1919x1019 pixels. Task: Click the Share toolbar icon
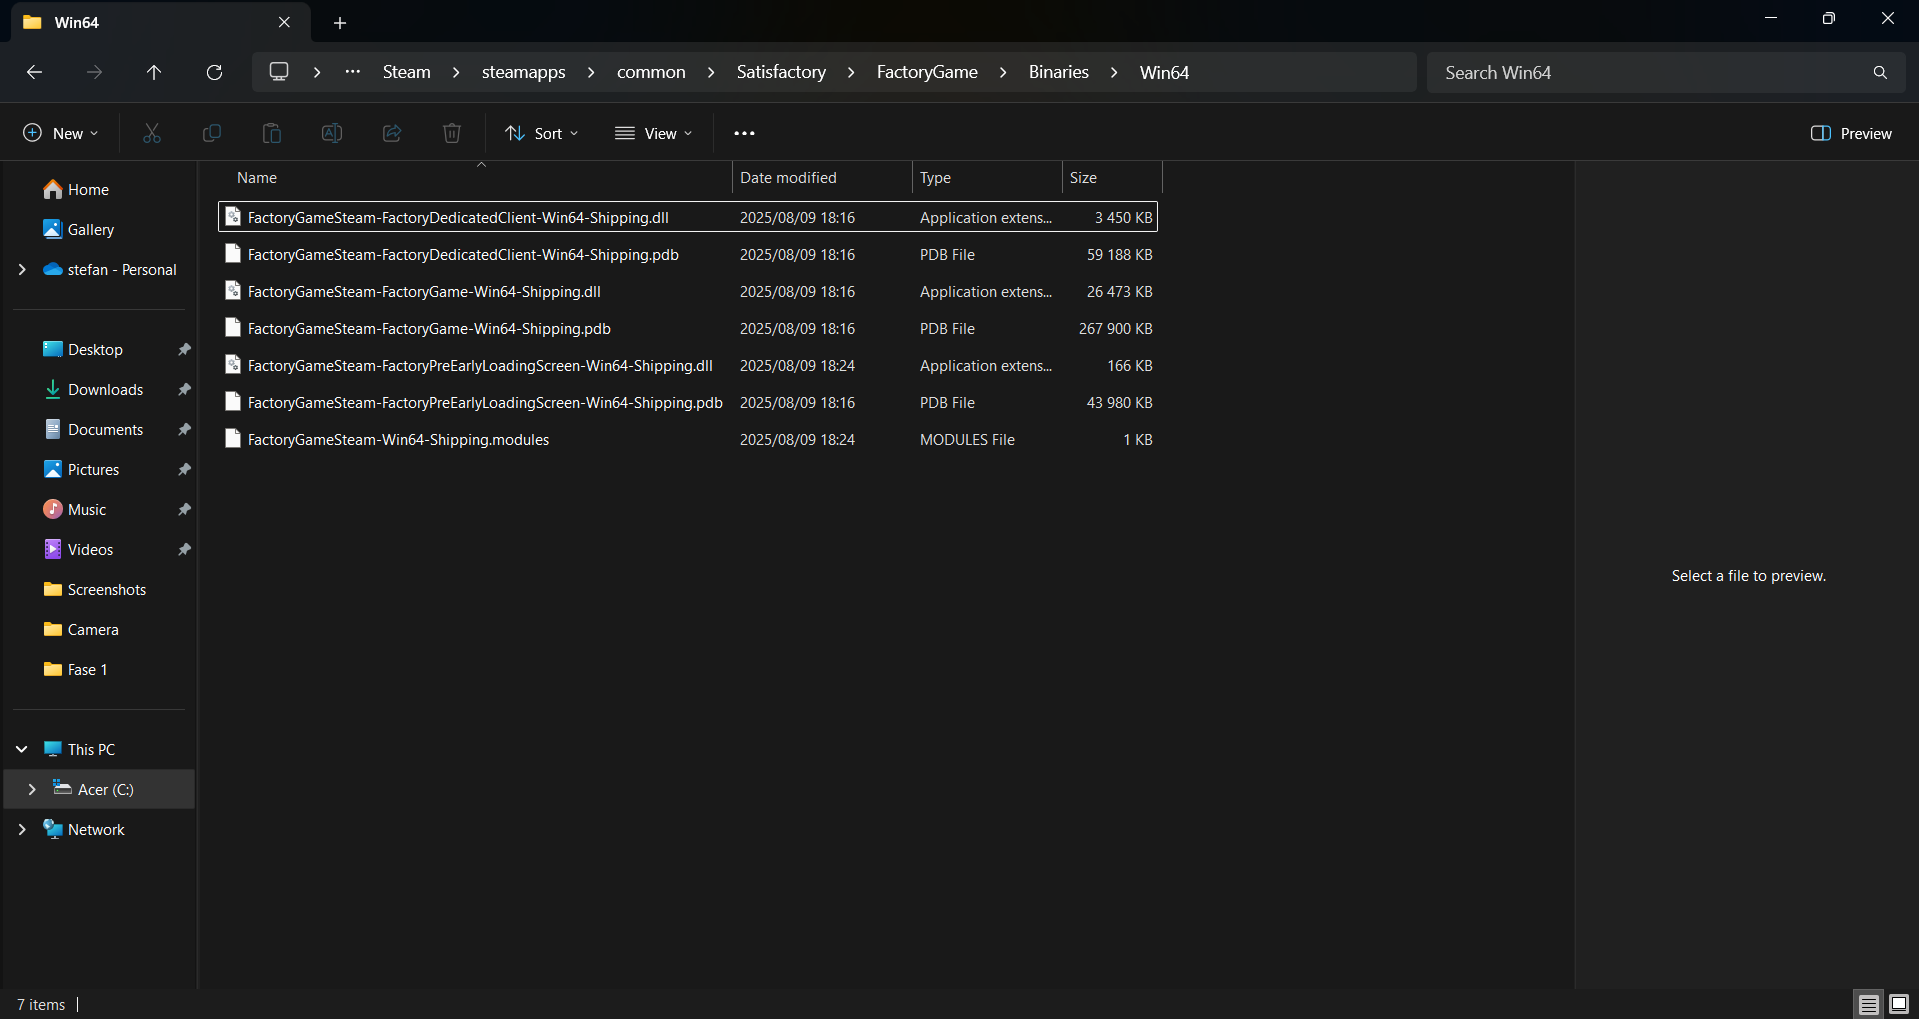pyautogui.click(x=392, y=133)
